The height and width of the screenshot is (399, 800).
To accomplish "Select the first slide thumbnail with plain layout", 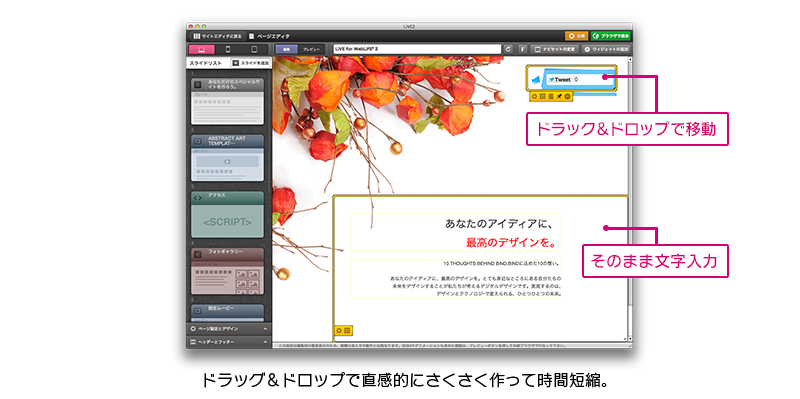I will pyautogui.click(x=227, y=101).
